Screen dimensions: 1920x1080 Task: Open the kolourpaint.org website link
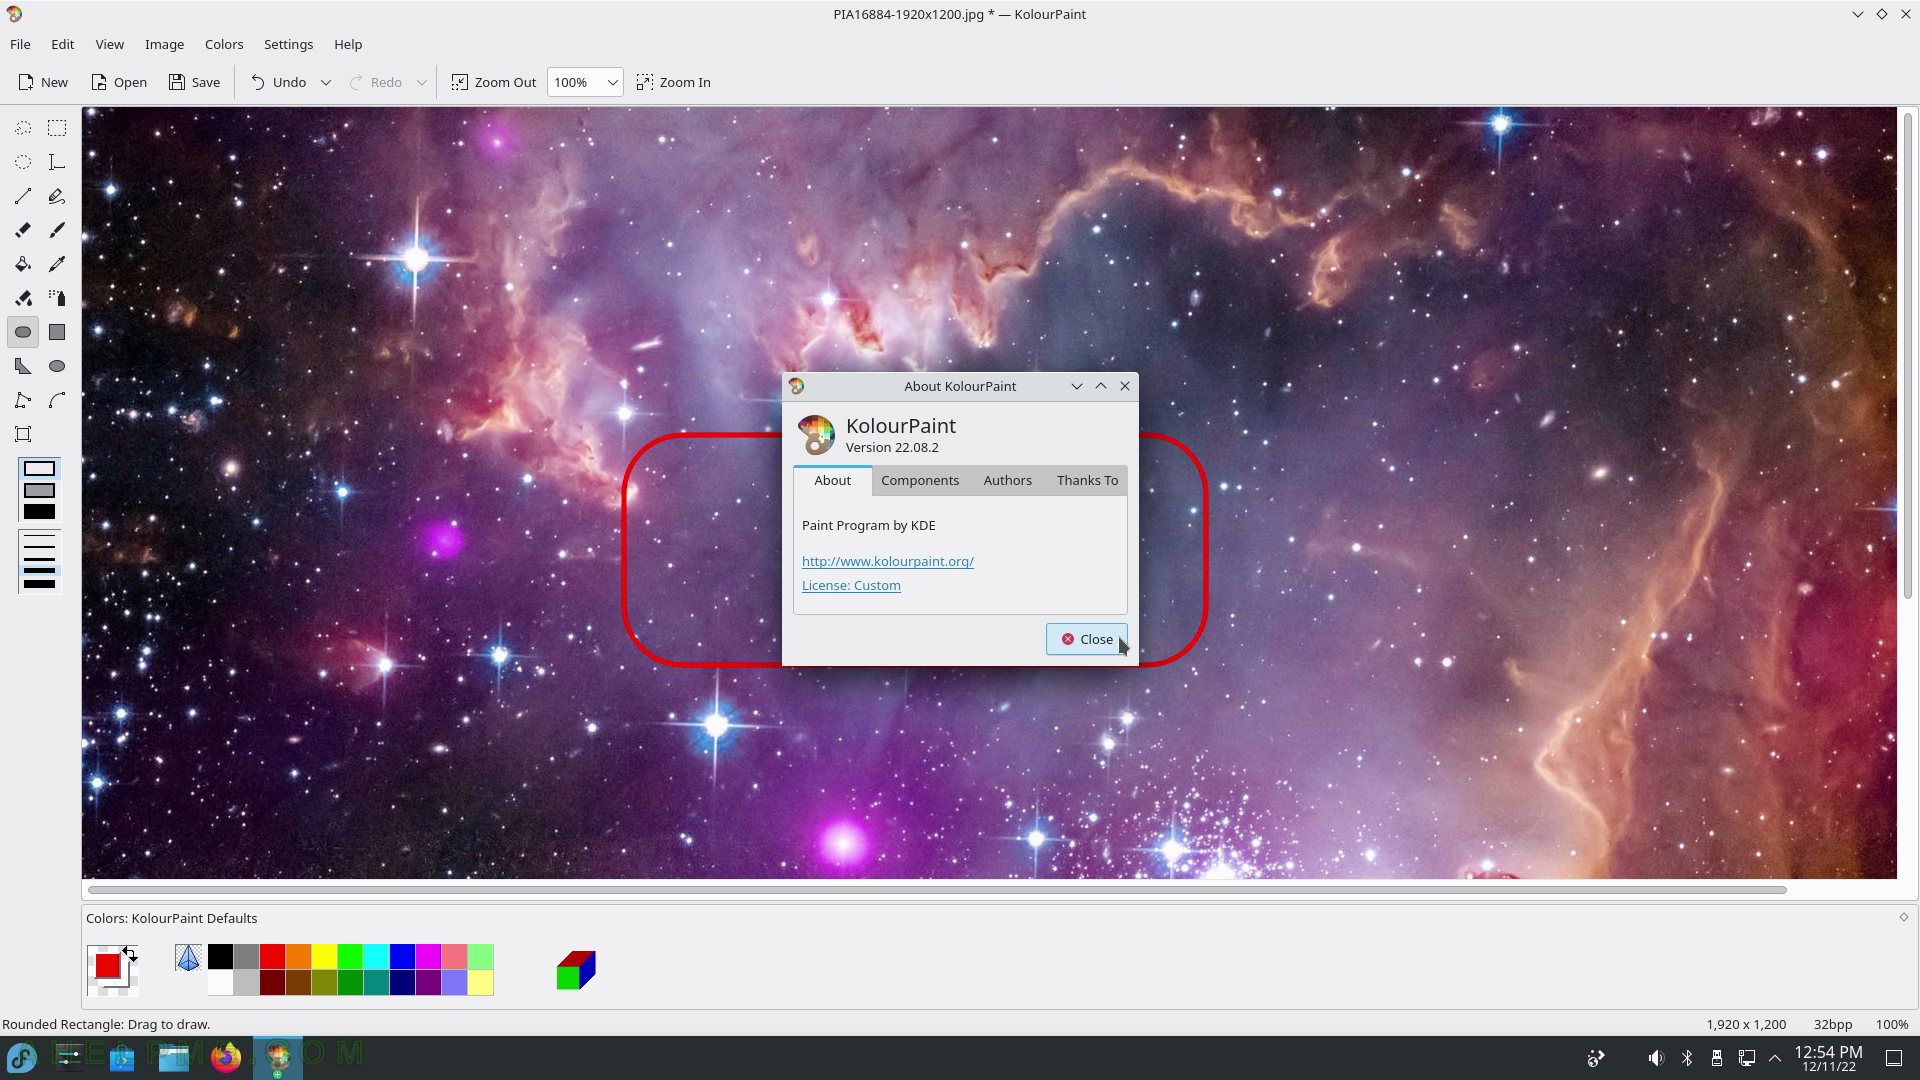(x=888, y=562)
